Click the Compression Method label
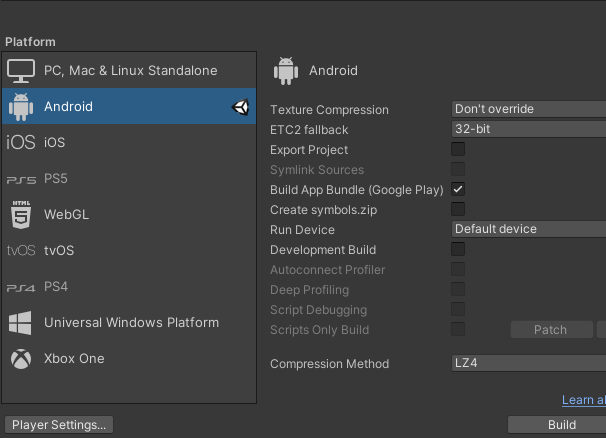The height and width of the screenshot is (438, 606). tap(330, 364)
